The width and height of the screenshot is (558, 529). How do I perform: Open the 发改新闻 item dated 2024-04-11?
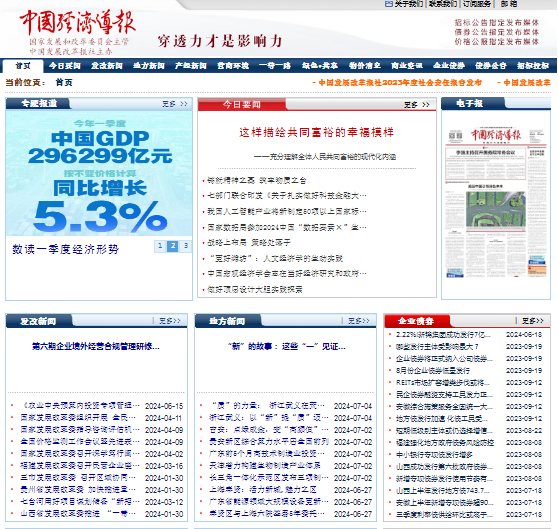[x=78, y=418]
